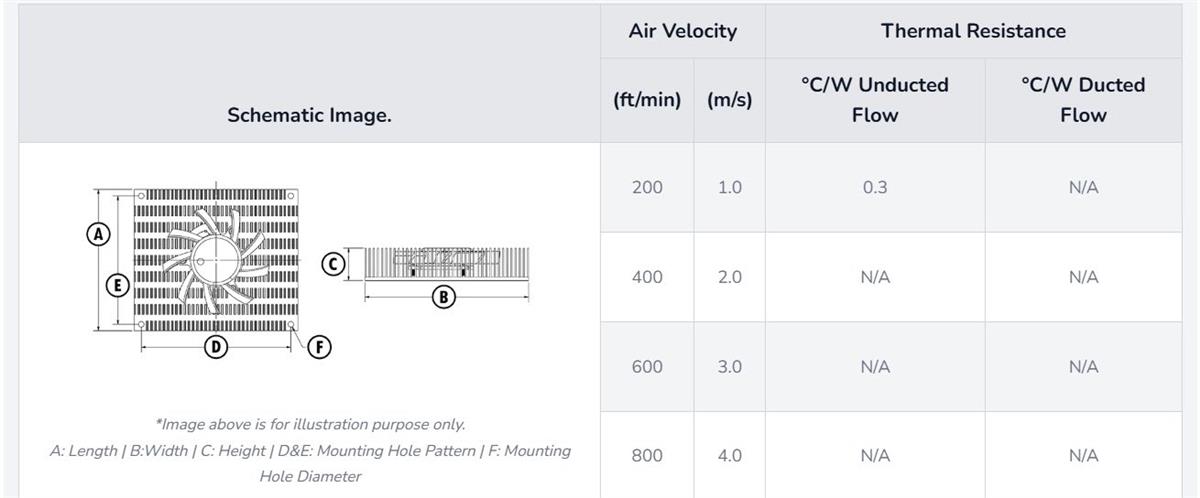
Task: Click the circled F mounting hole label
Action: click(x=319, y=347)
